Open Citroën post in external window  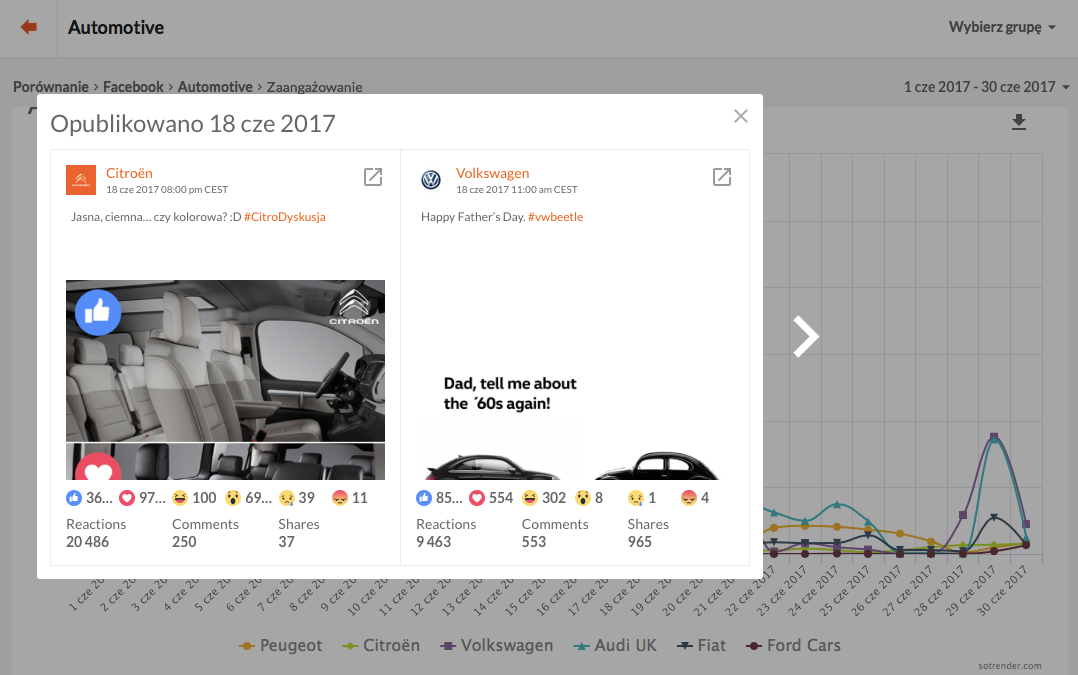(x=373, y=177)
